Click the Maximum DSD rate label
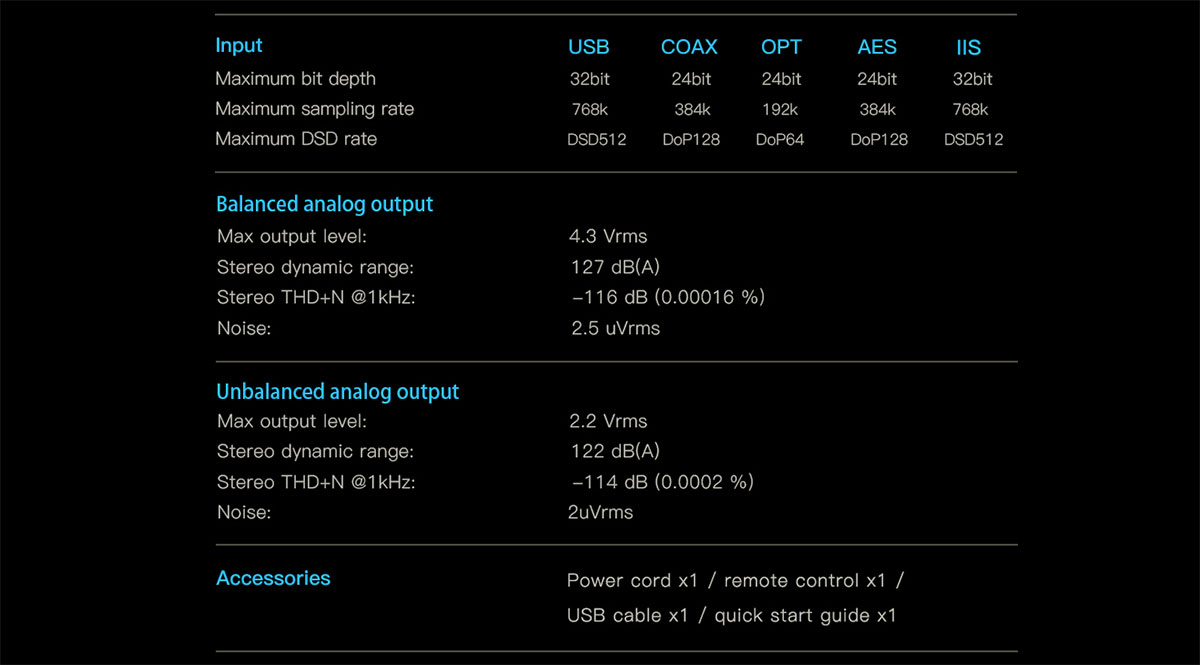This screenshot has height=665, width=1200. pos(296,139)
